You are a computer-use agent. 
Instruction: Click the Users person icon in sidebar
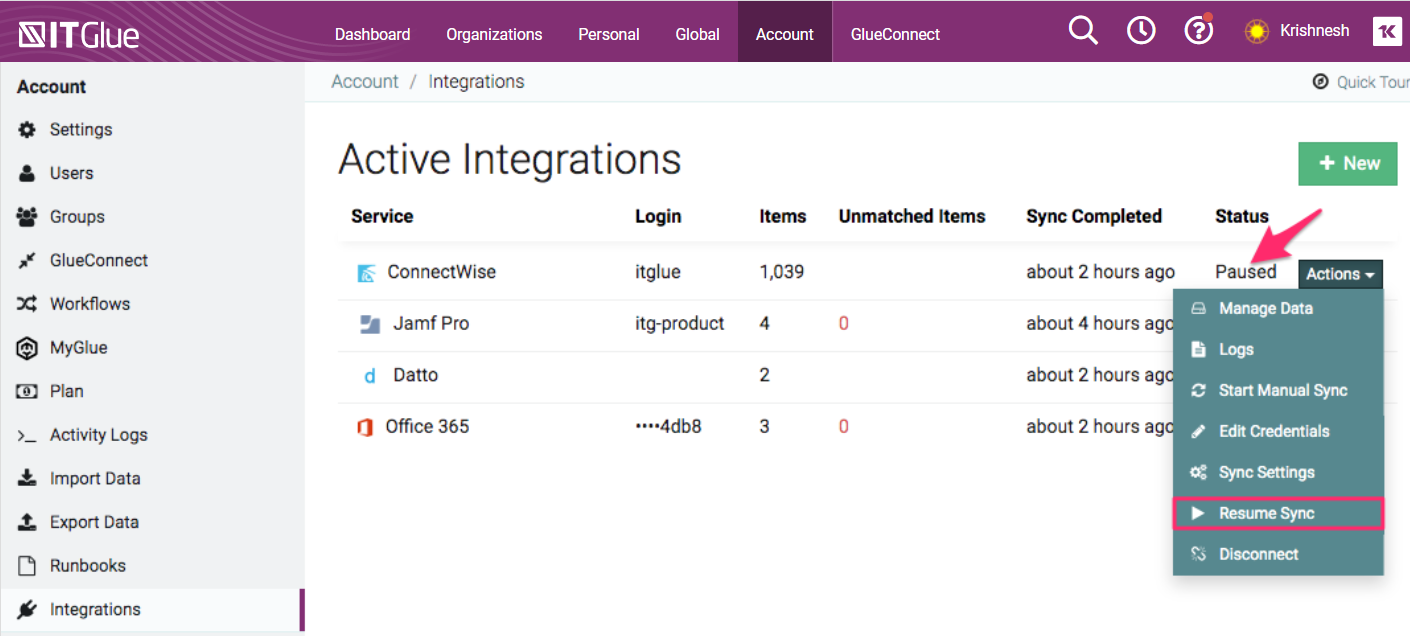28,173
